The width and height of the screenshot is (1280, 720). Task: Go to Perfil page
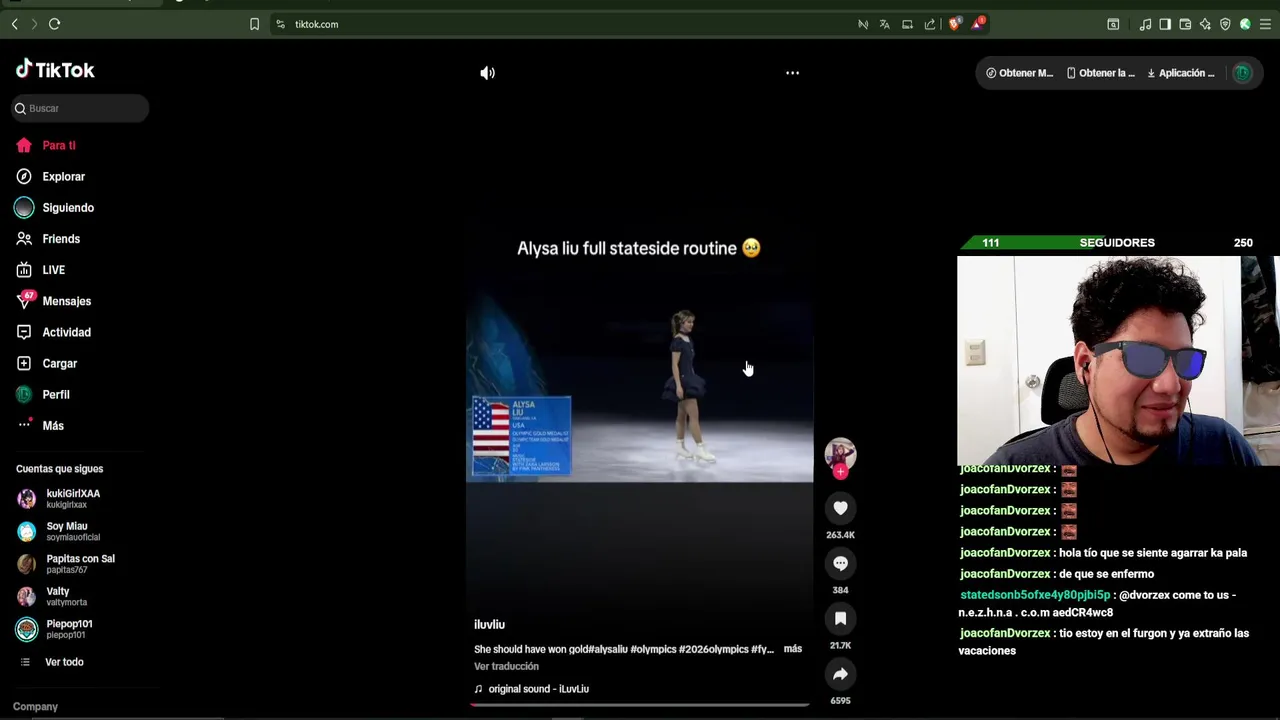click(x=43, y=394)
